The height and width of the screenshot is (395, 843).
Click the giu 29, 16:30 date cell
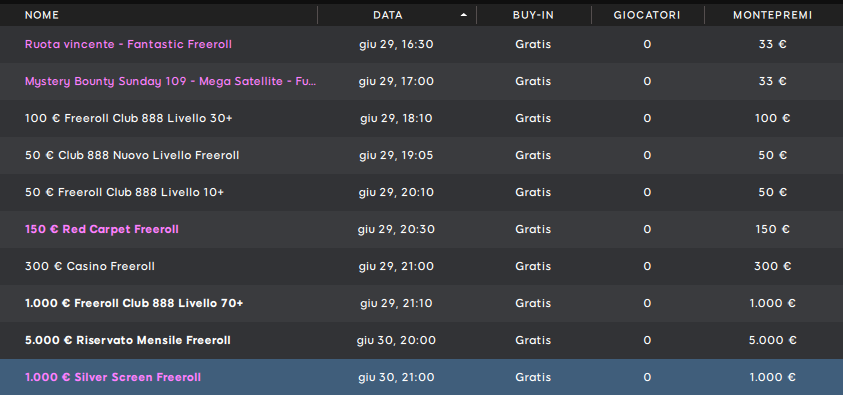click(x=396, y=44)
